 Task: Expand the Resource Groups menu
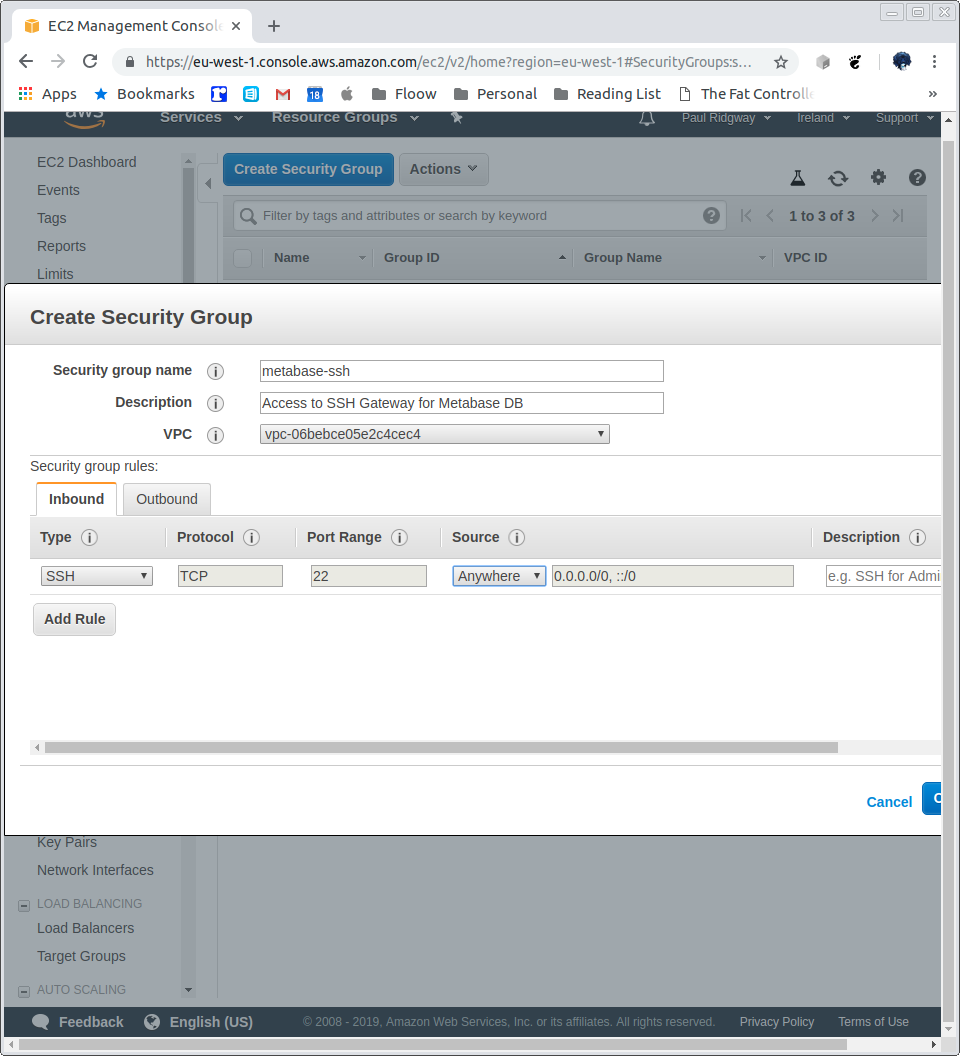coord(345,118)
